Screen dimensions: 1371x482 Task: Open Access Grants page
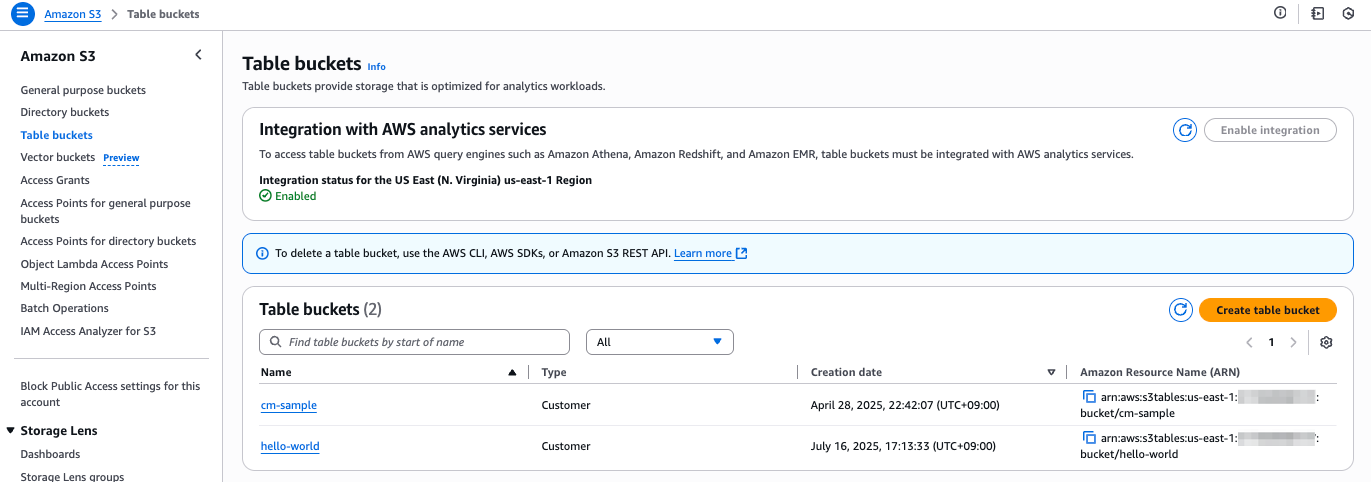point(55,180)
